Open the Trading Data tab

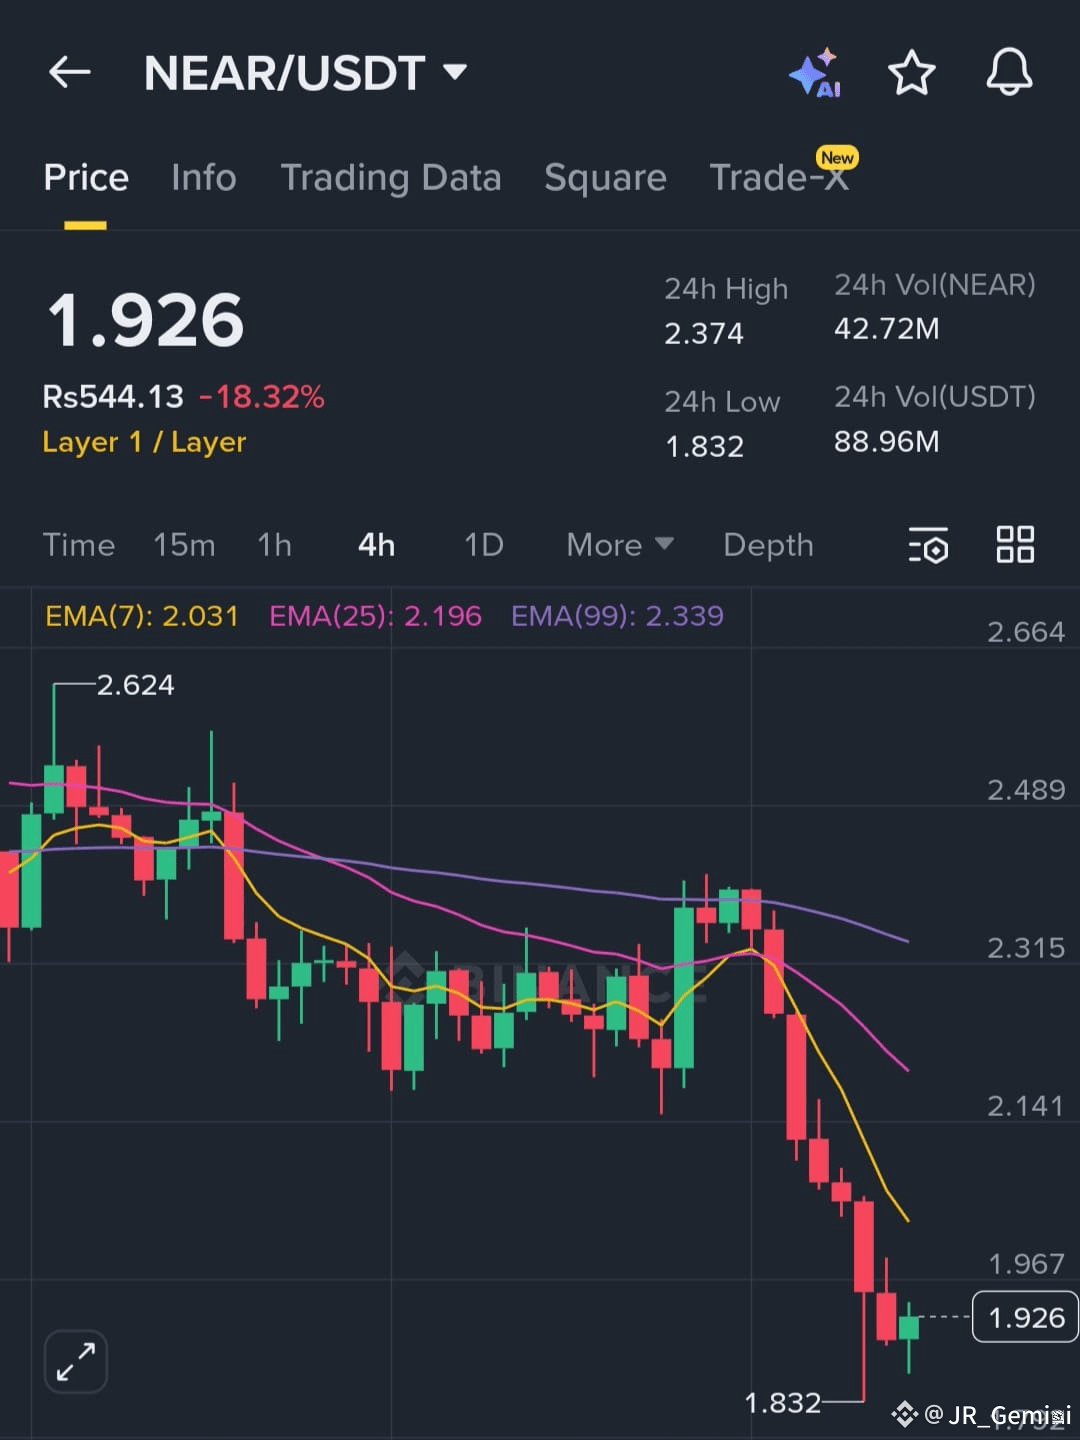391,178
